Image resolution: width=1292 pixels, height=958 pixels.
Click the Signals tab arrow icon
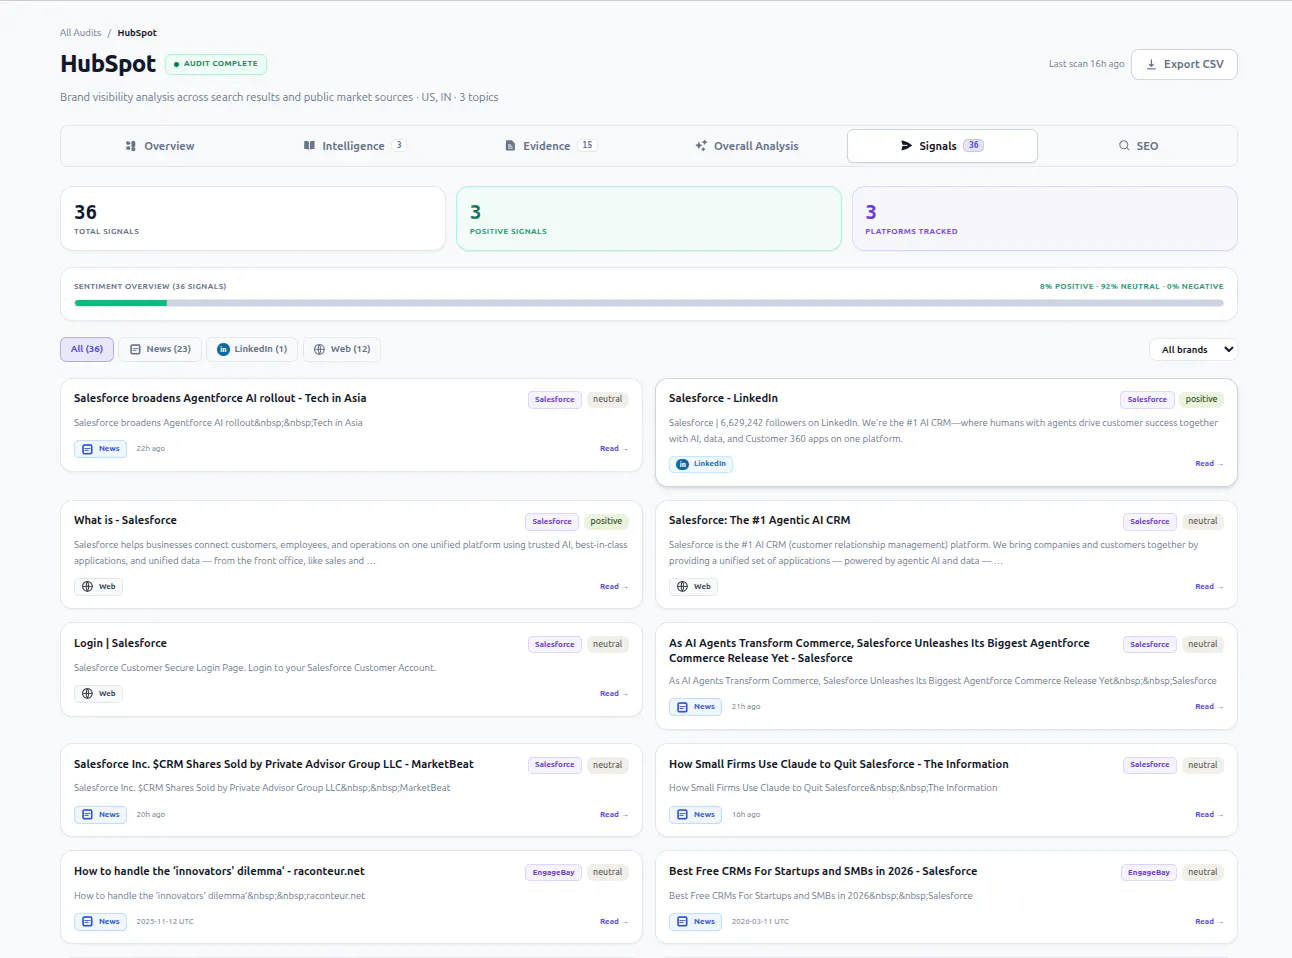point(906,146)
